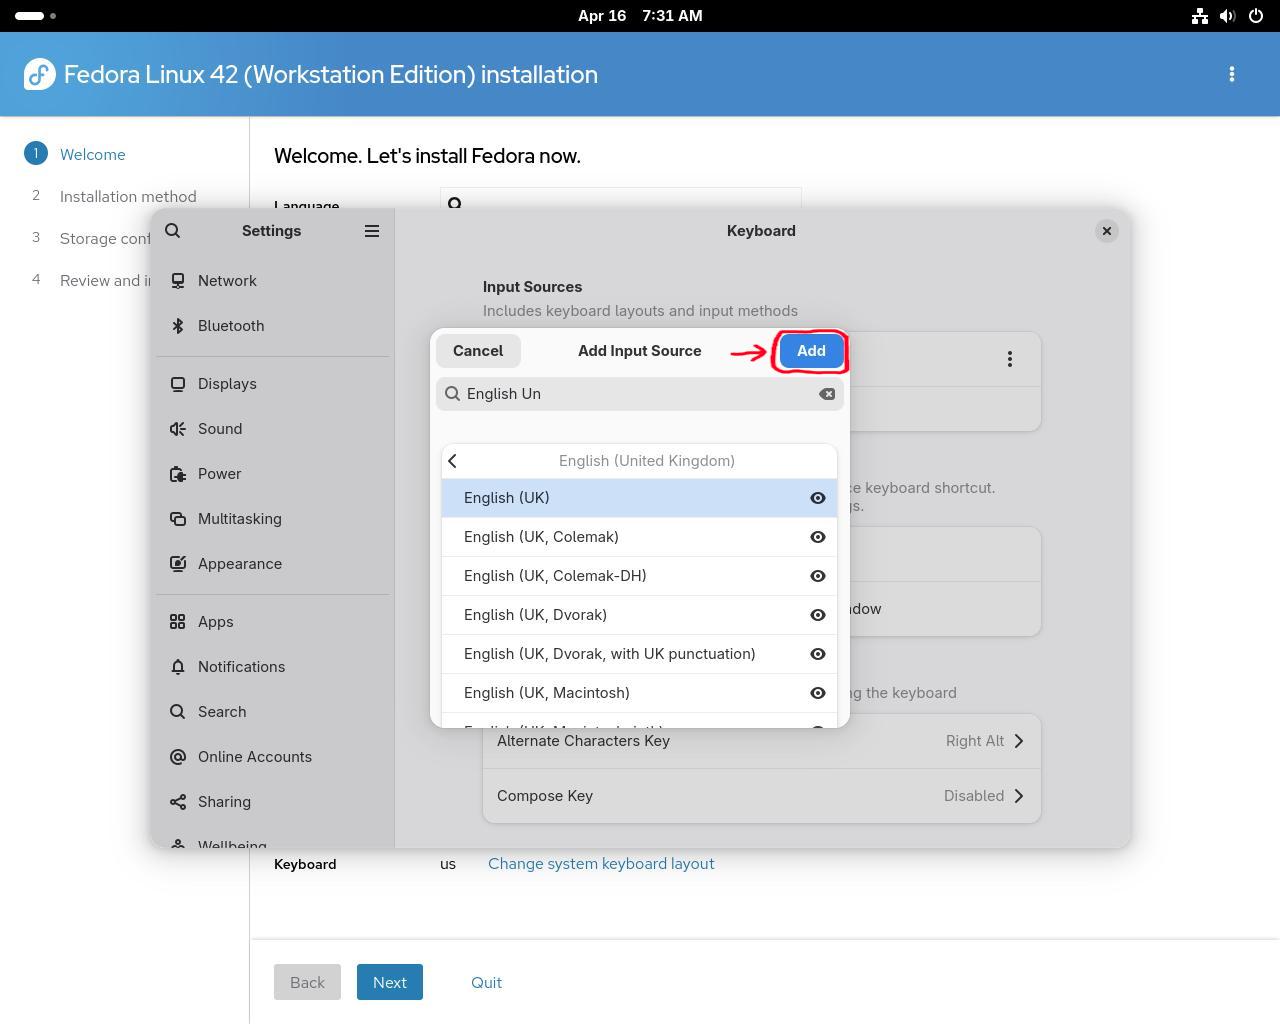Preview English (UK, Colemak-DH) layout
Viewport: 1280px width, 1024px height.
pos(818,576)
